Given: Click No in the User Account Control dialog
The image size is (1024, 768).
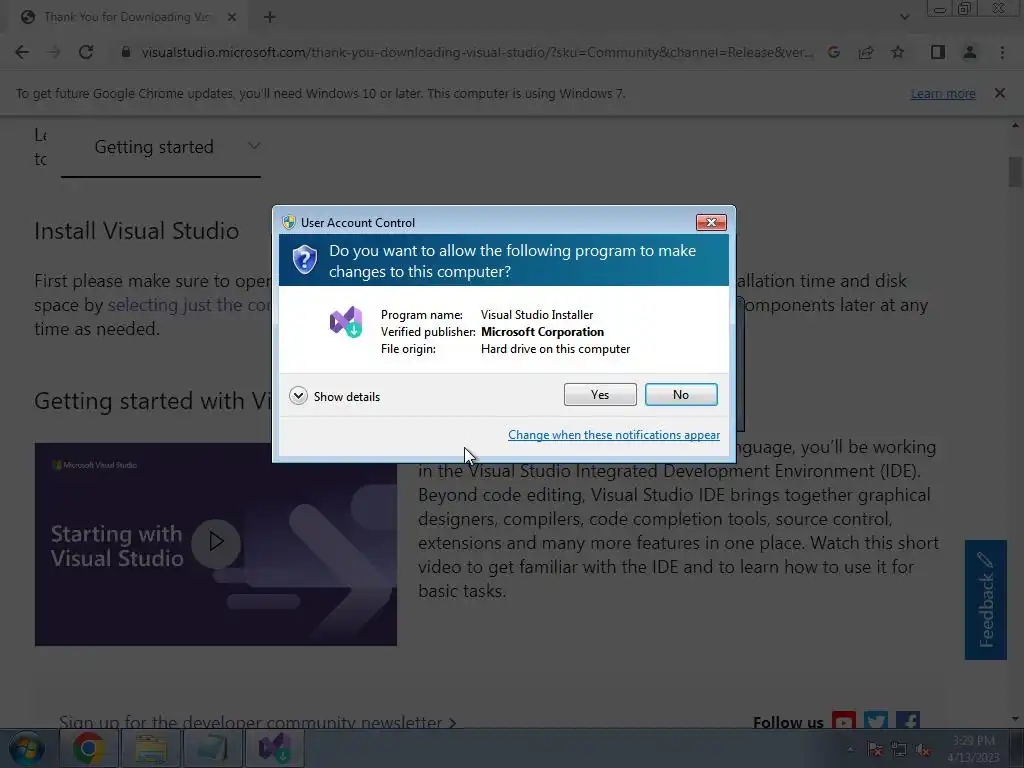Looking at the screenshot, I should [680, 394].
